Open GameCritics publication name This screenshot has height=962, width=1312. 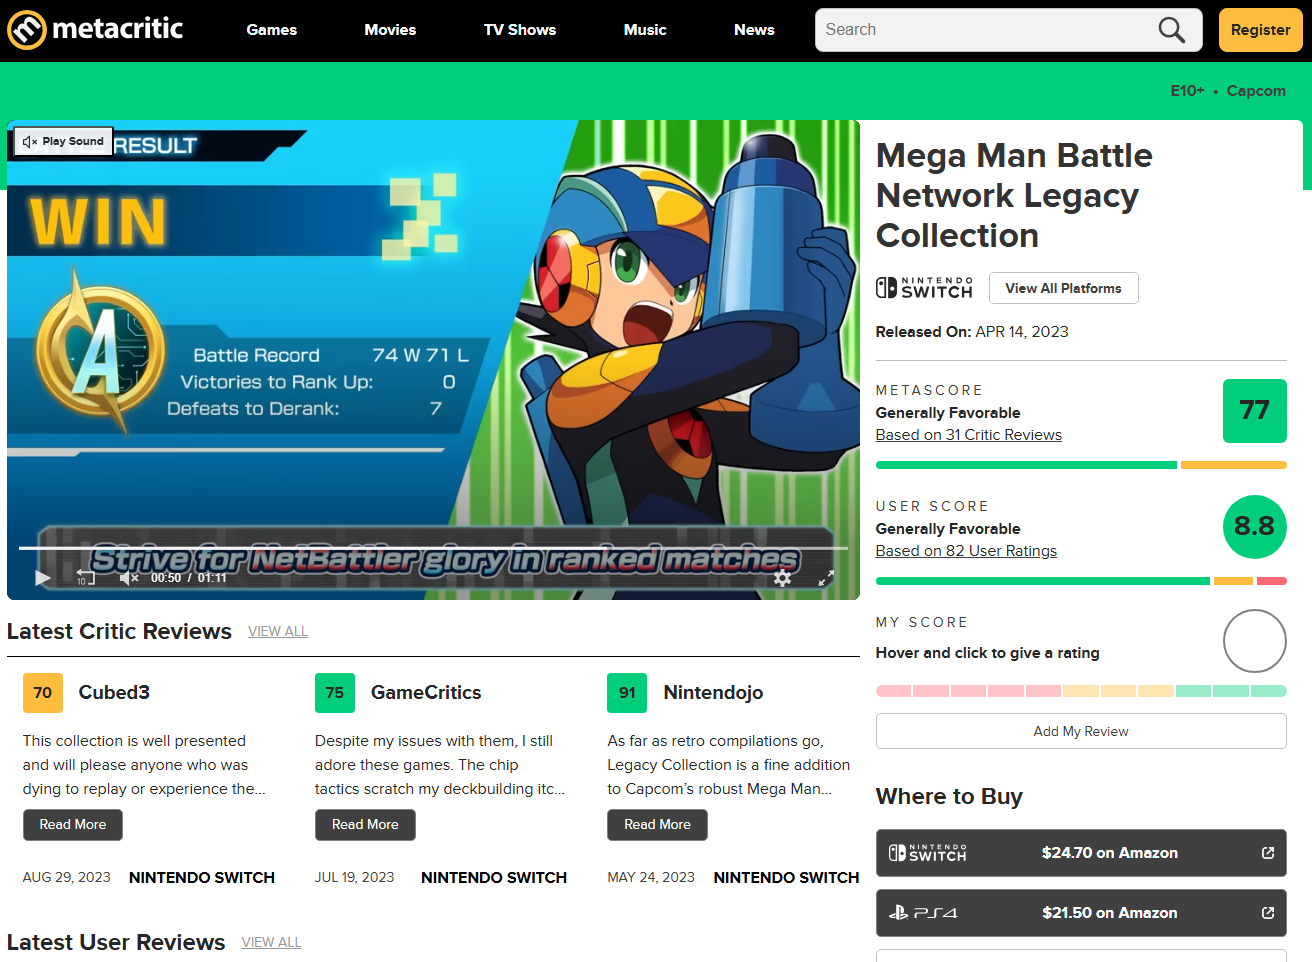click(x=426, y=693)
